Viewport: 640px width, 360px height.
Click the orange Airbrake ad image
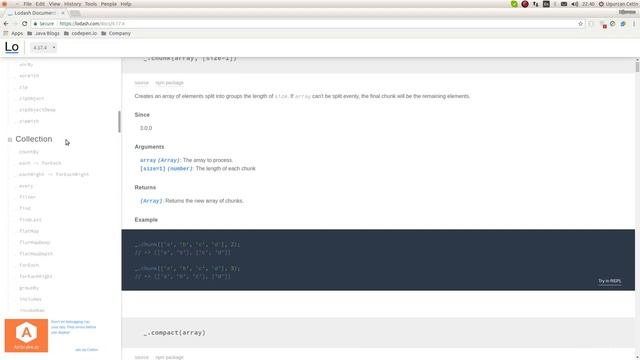(x=26, y=336)
